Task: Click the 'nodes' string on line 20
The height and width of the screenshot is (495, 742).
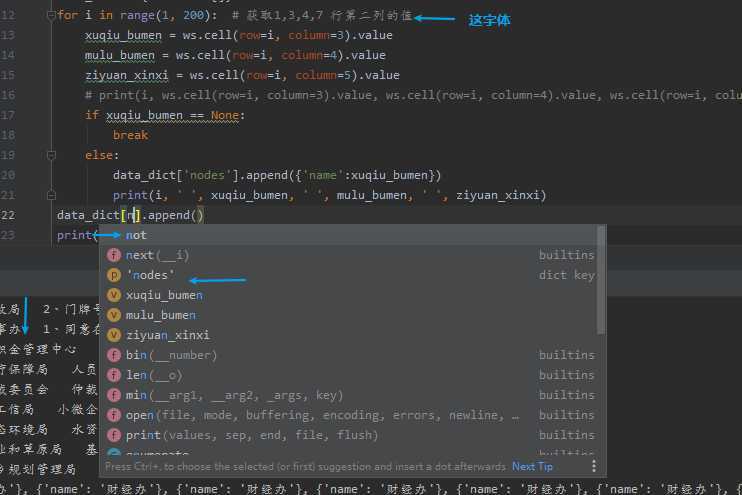Action: coord(207,175)
